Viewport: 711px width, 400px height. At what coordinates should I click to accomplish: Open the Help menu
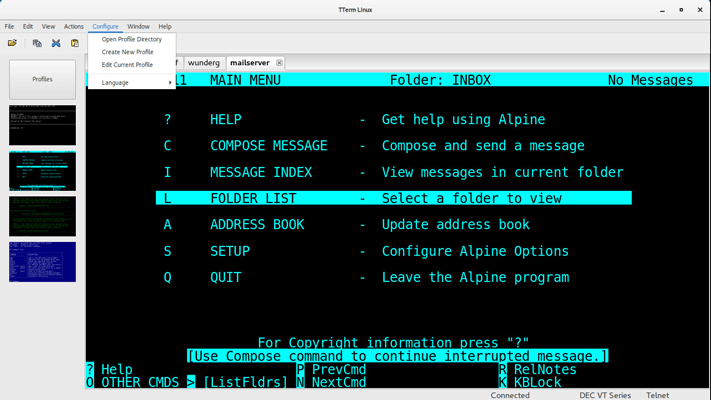(165, 26)
